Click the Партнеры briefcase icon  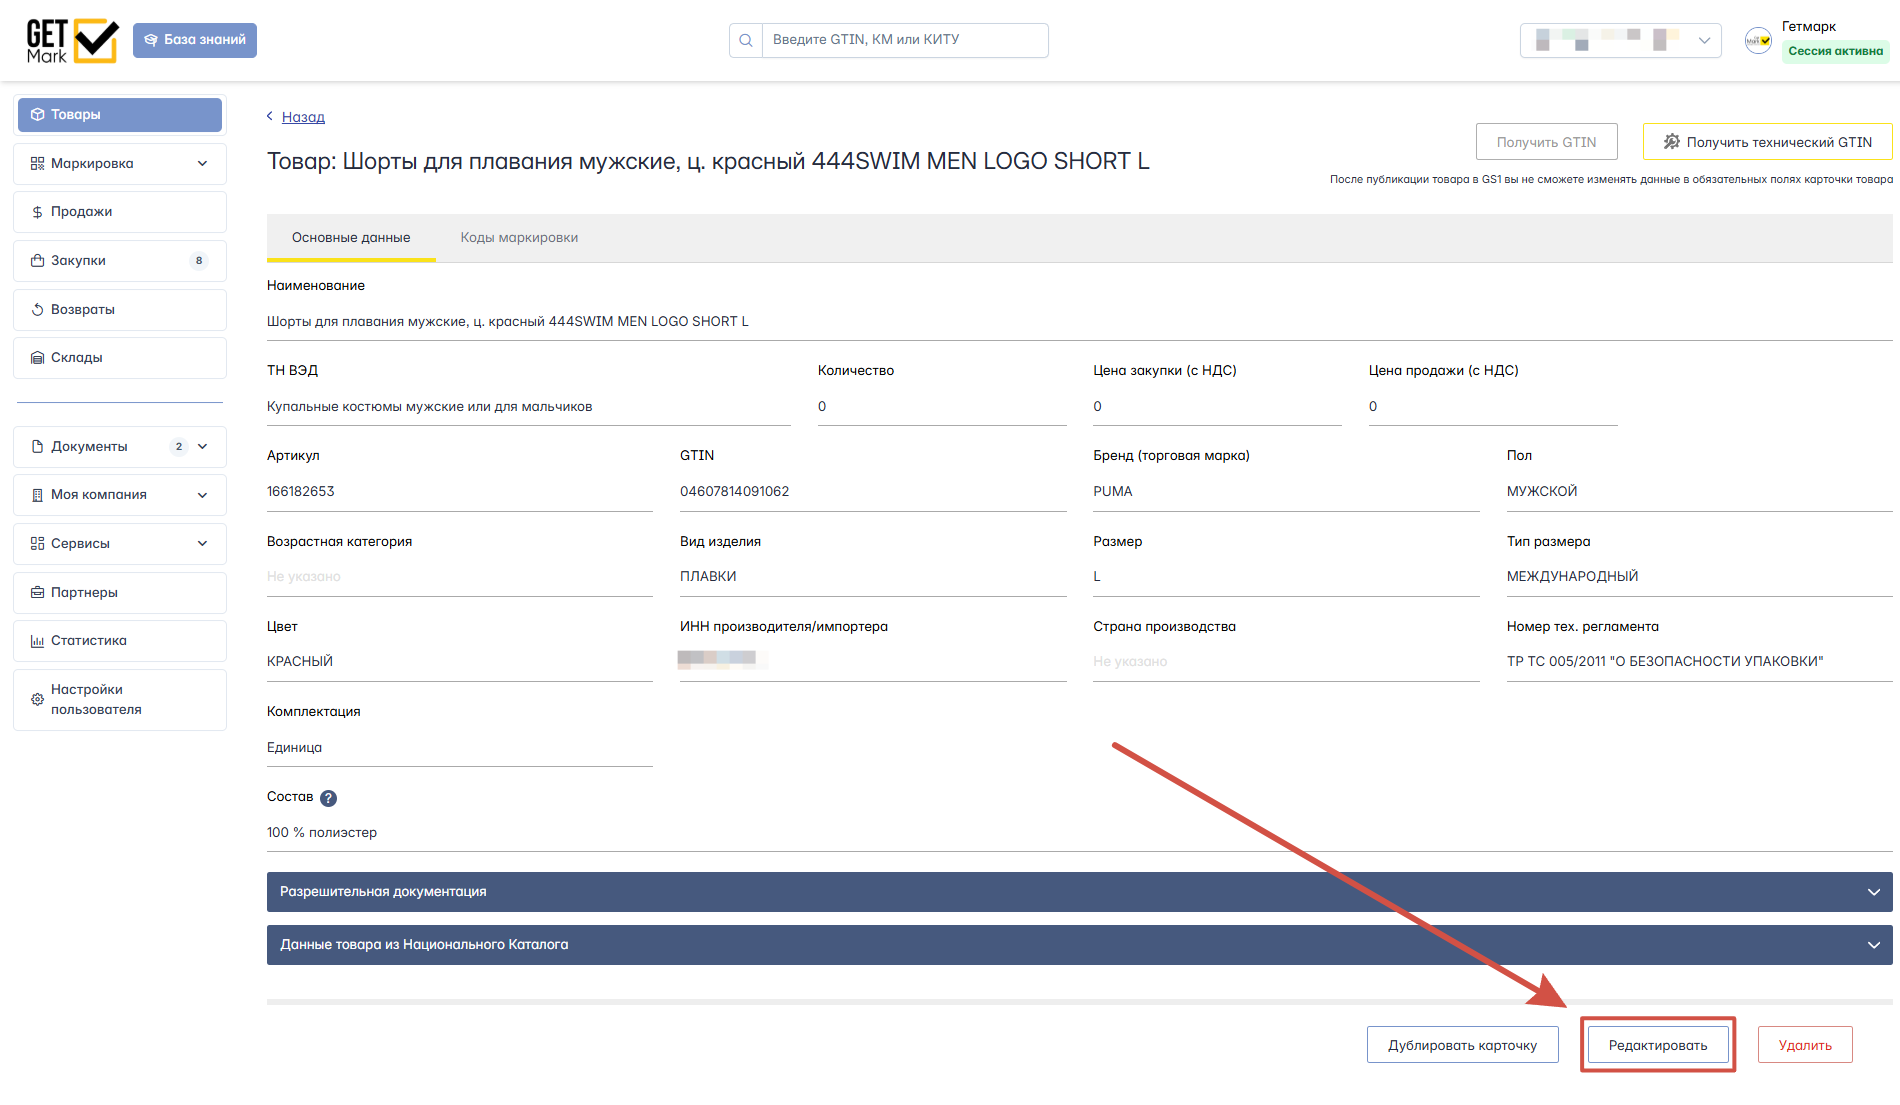37,593
